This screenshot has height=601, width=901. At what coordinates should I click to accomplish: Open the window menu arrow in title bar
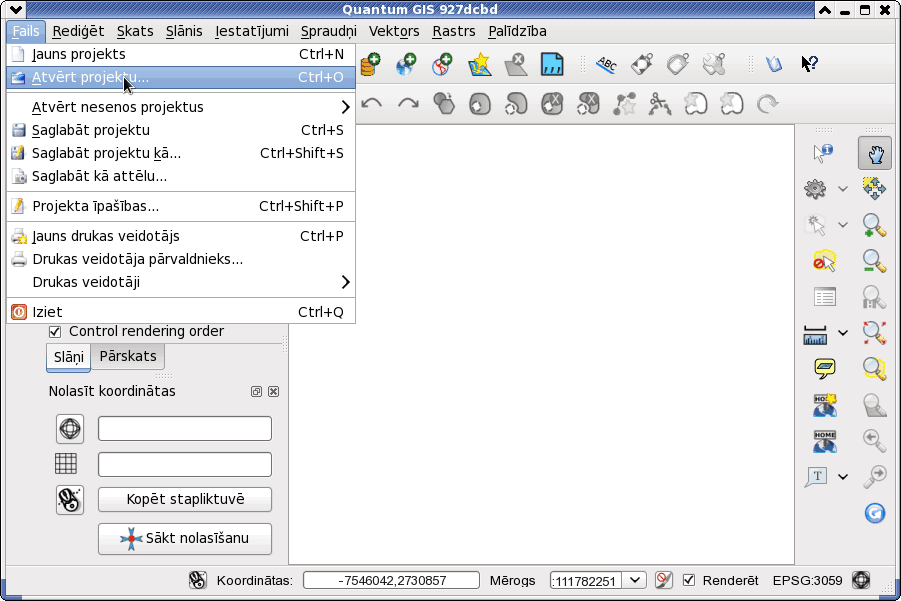pos(16,9)
